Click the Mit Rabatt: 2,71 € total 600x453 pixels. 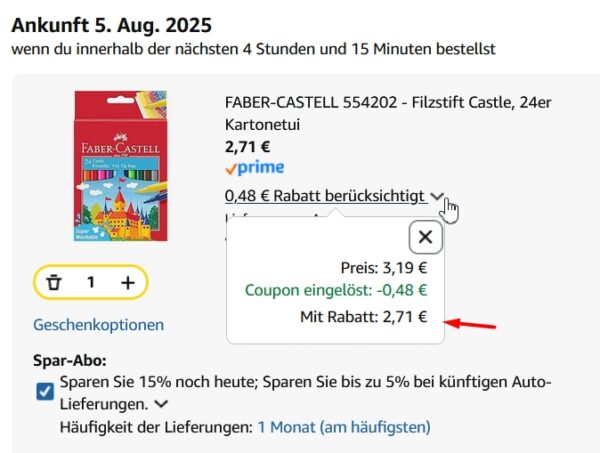363,318
